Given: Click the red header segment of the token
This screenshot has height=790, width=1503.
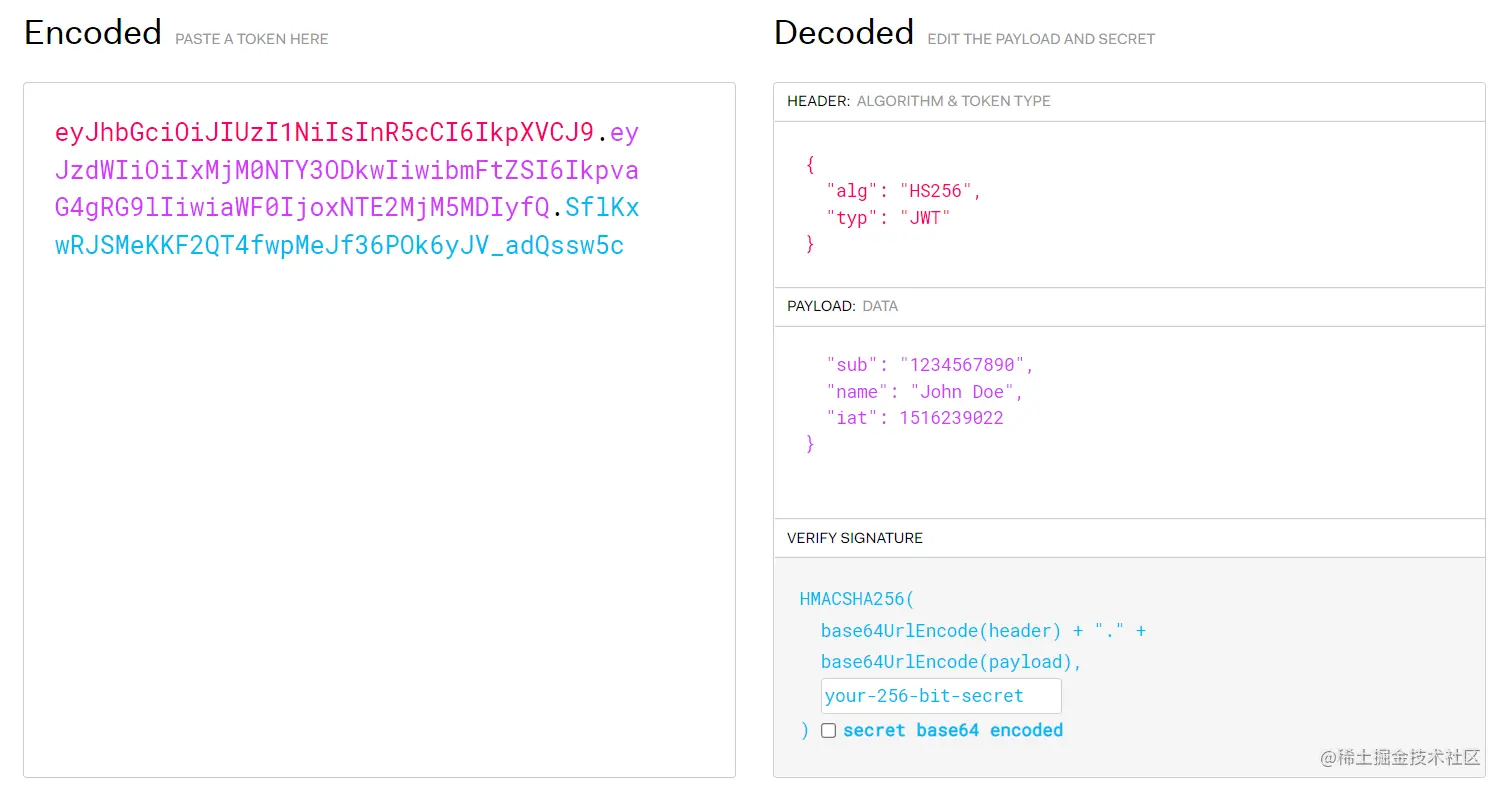Looking at the screenshot, I should point(324,133).
